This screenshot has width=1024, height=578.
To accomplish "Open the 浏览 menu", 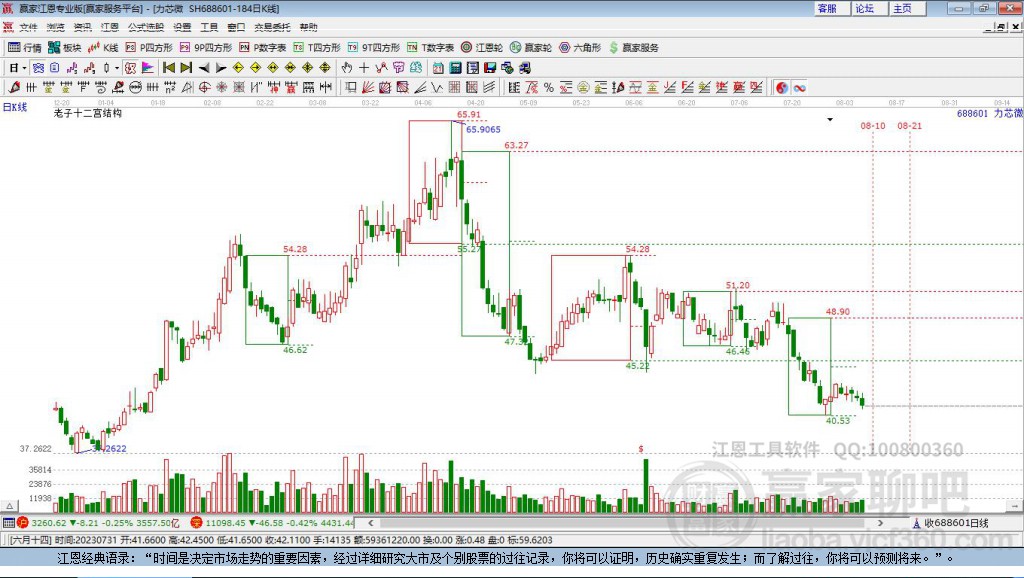I will pos(56,27).
